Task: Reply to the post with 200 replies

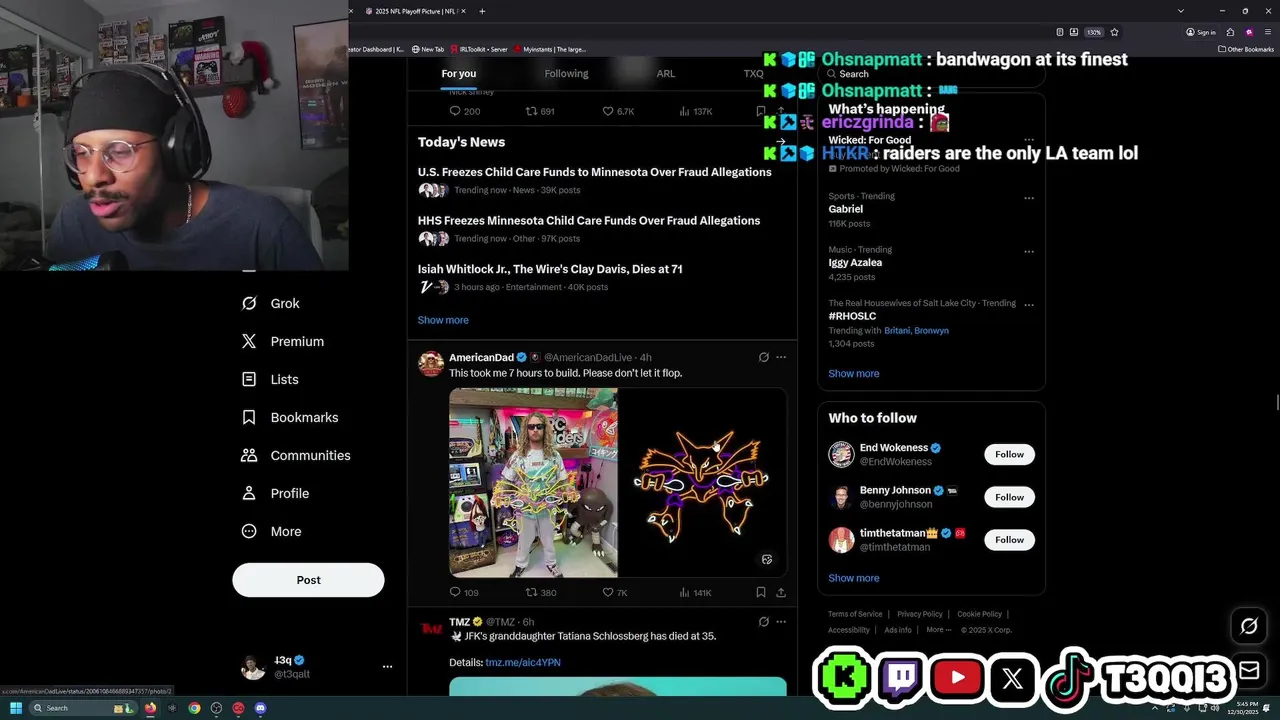Action: tap(465, 111)
